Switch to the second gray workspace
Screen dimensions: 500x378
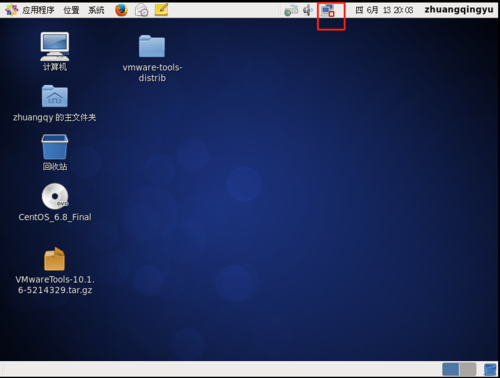[468, 369]
